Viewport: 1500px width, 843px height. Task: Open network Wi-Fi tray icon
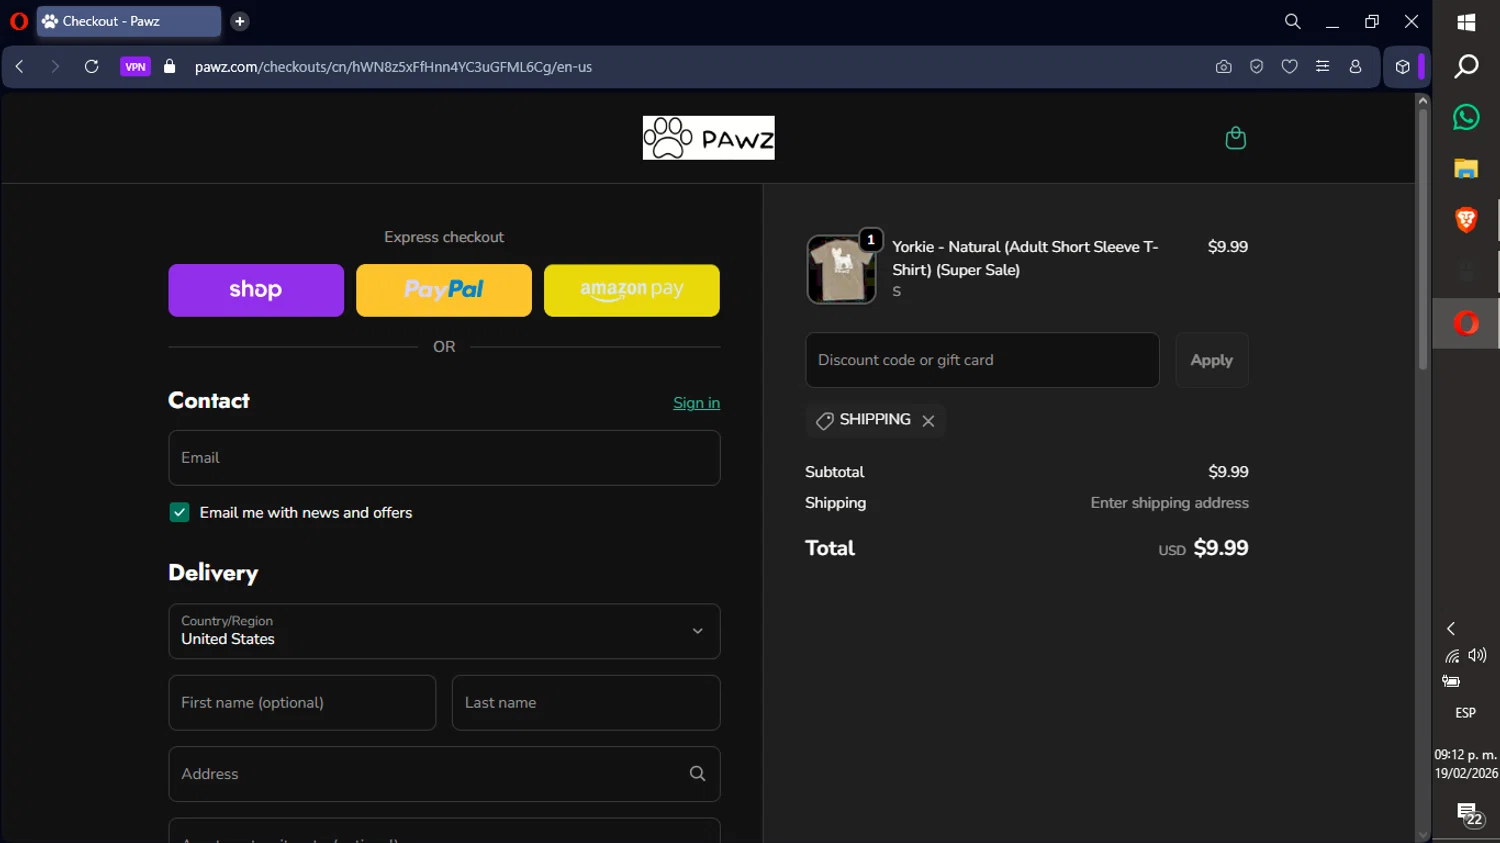click(1452, 657)
